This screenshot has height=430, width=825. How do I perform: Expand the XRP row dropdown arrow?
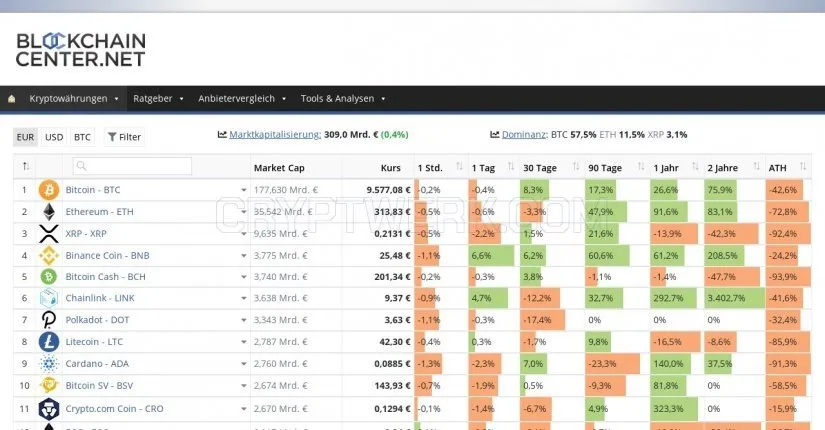coord(244,234)
